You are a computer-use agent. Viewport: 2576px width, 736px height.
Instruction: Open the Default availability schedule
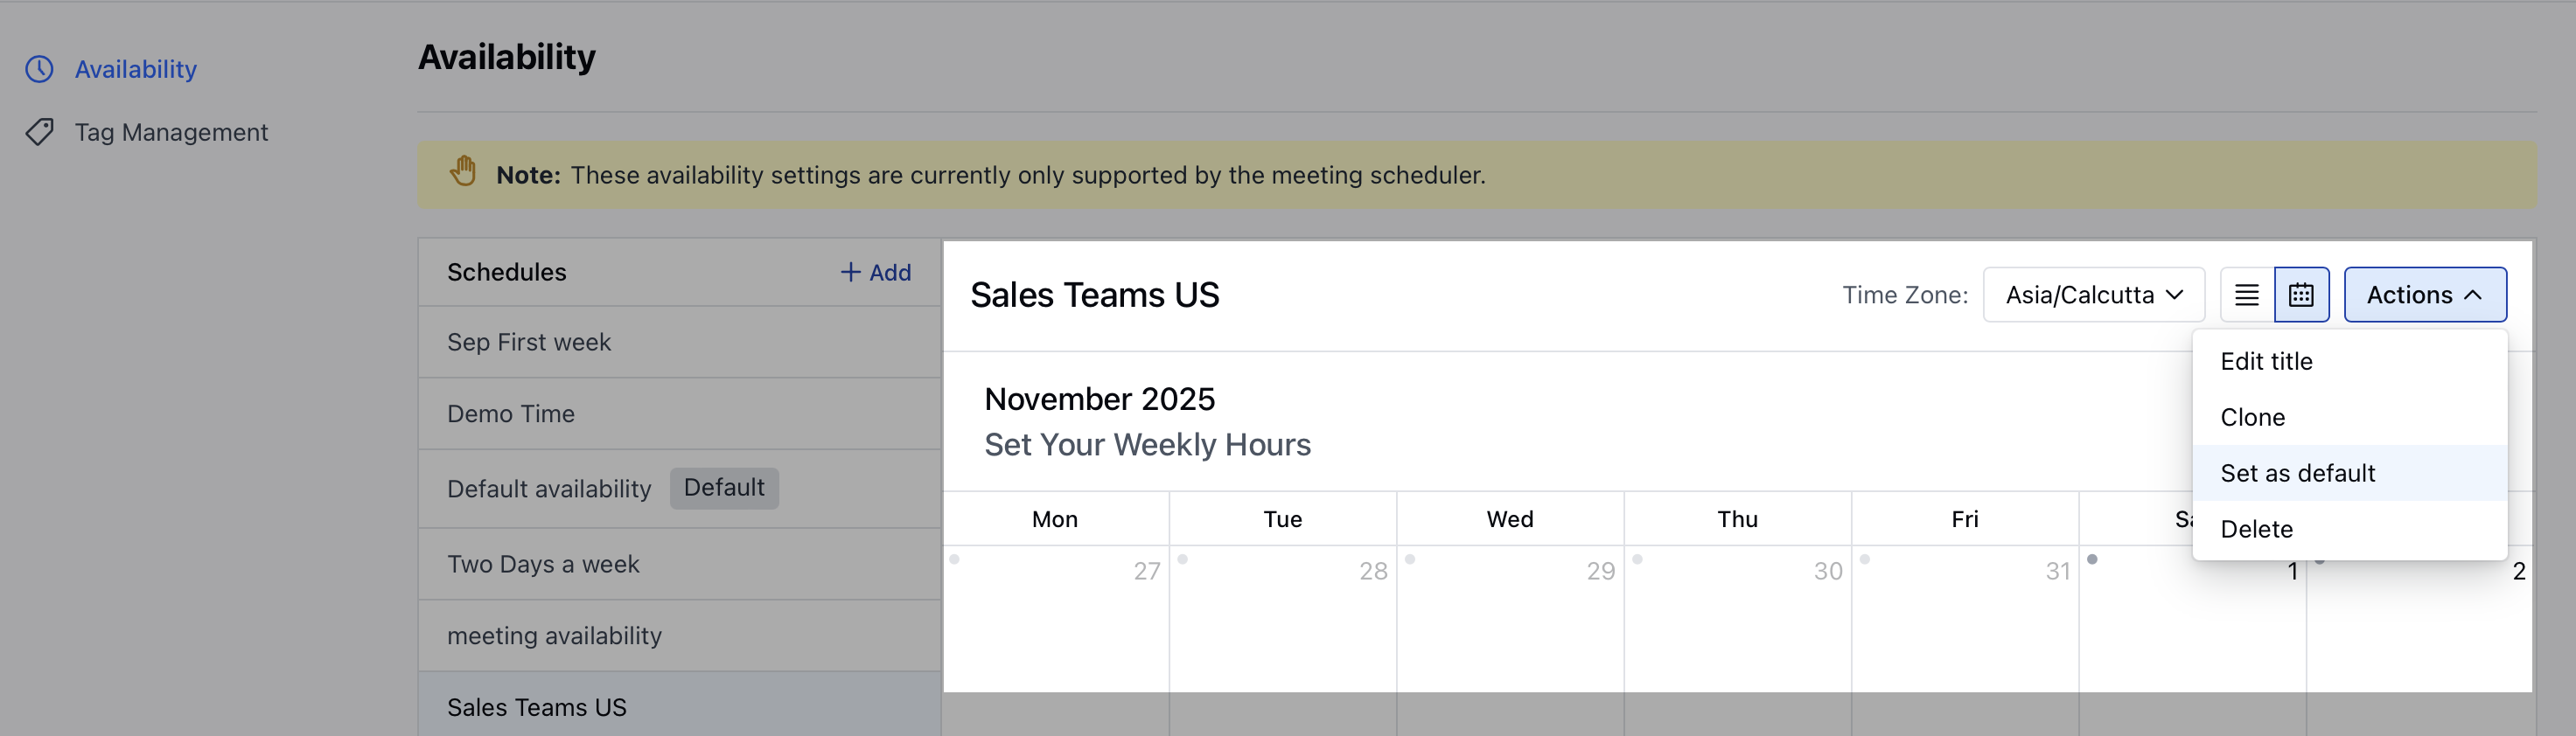coord(548,489)
